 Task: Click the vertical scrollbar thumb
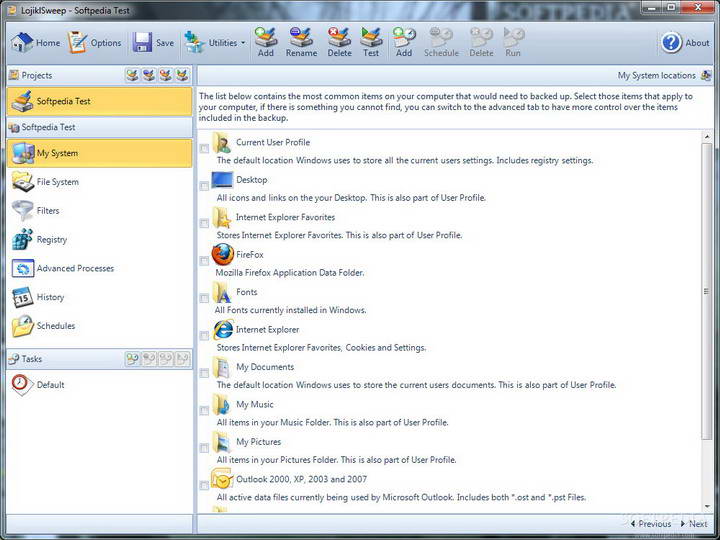pos(706,291)
